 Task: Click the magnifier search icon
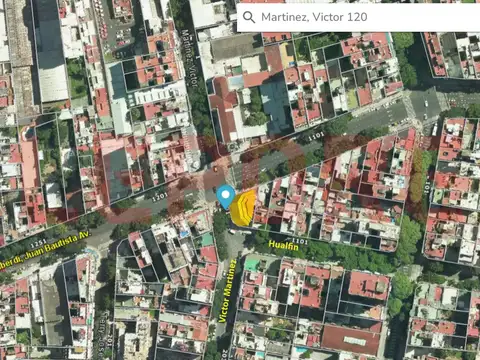click(x=249, y=17)
